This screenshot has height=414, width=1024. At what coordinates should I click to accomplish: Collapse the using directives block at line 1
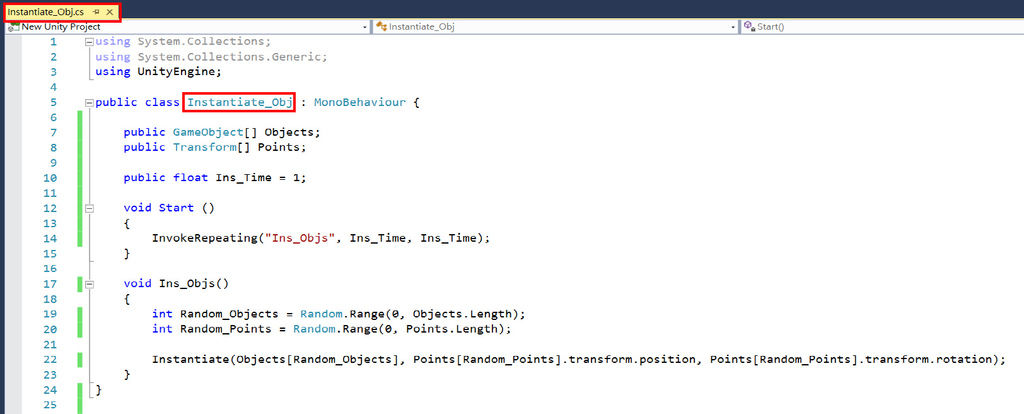(89, 42)
